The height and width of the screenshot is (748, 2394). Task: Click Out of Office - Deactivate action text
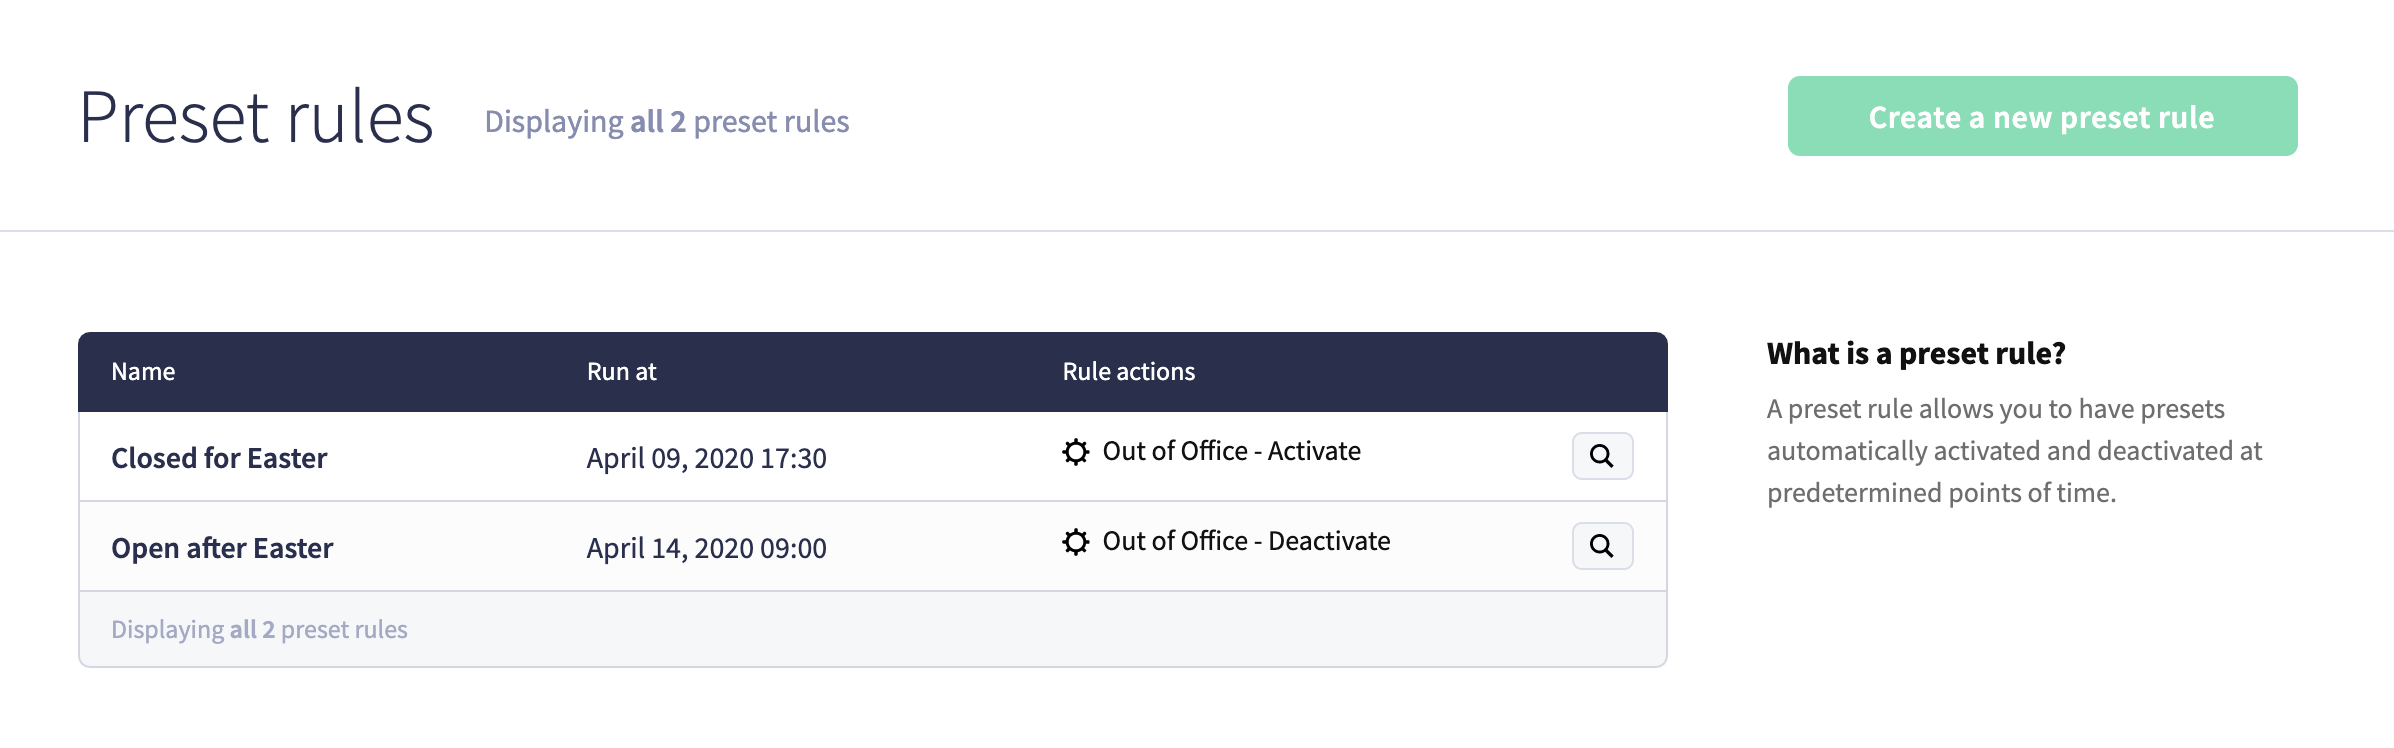[1246, 541]
